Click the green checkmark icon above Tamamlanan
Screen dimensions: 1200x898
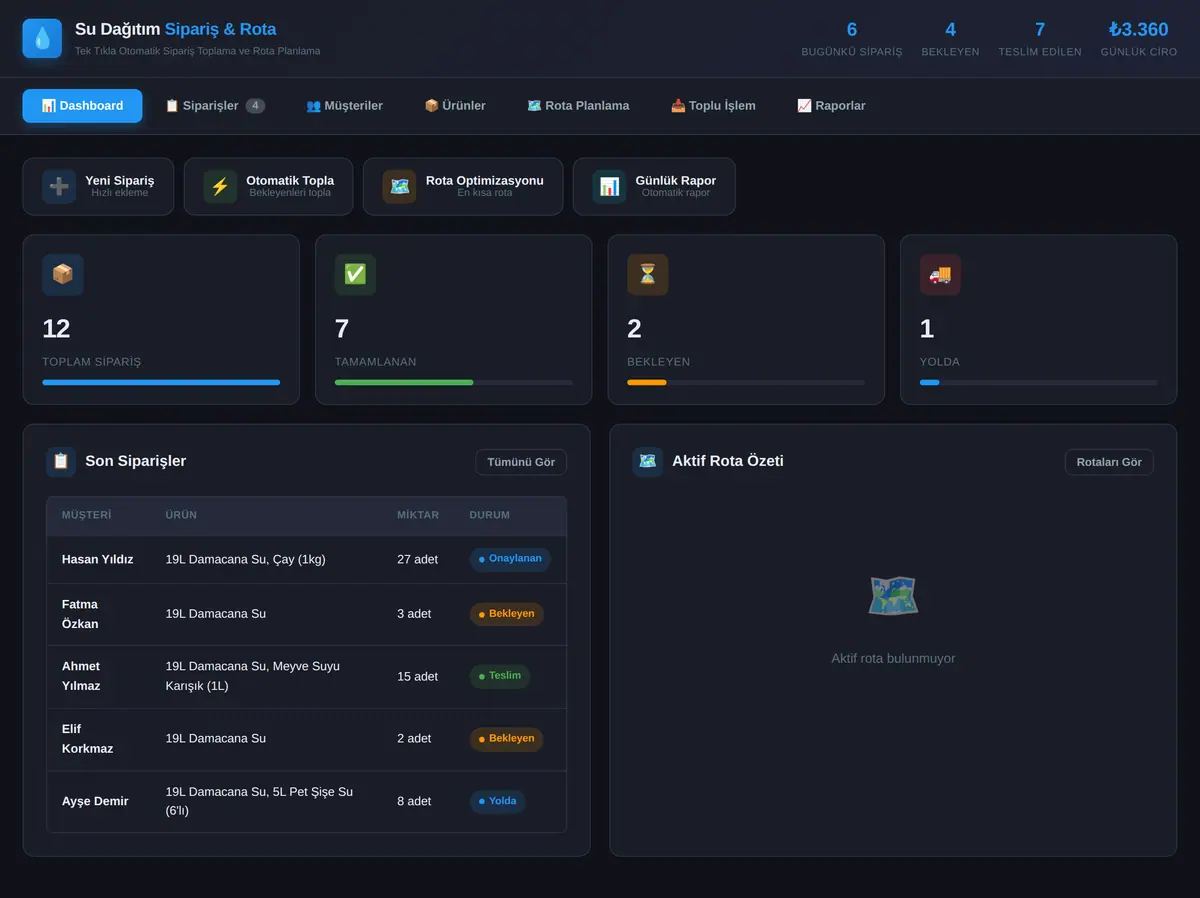(x=355, y=274)
